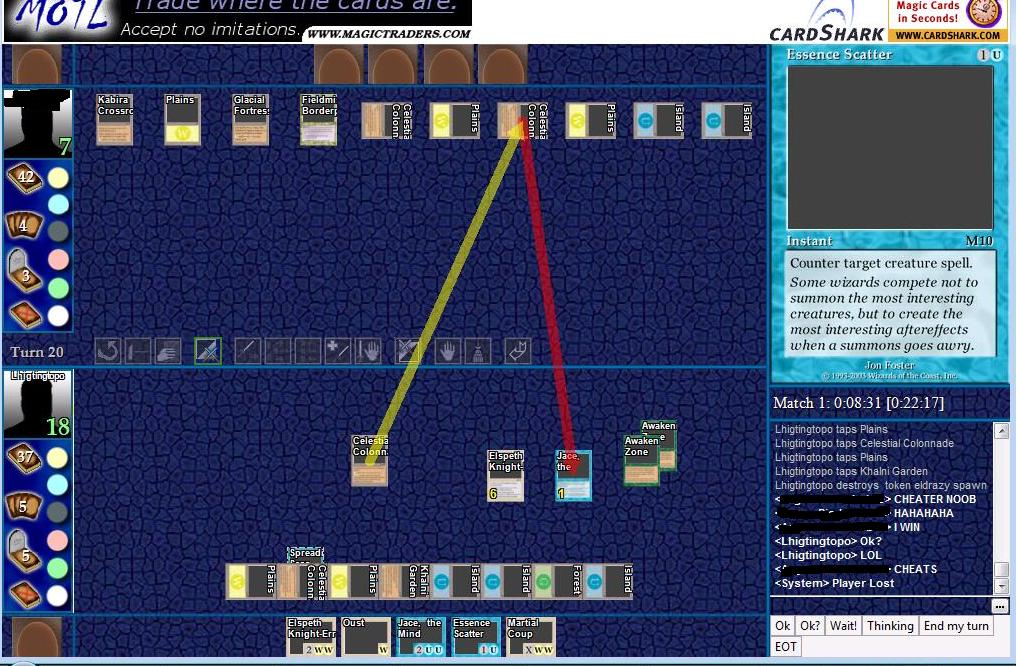Select the tapped Forest land
The width and height of the screenshot is (1016, 666).
pyautogui.click(x=559, y=581)
